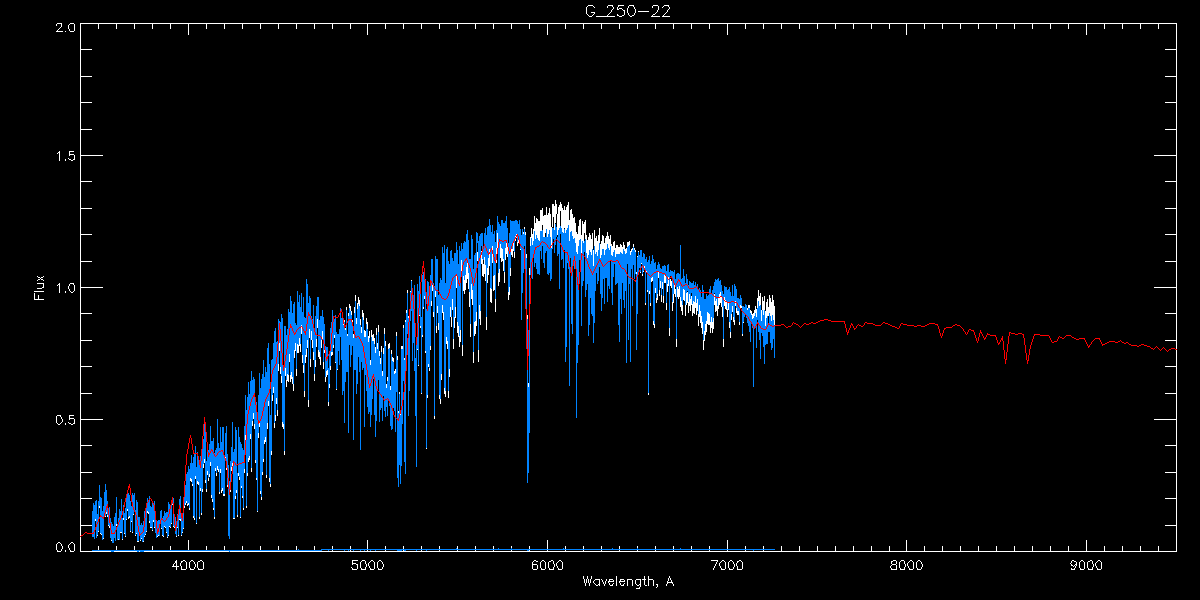Click the red curve dip near 8550
The height and width of the screenshot is (600, 1200).
[x=1006, y=360]
